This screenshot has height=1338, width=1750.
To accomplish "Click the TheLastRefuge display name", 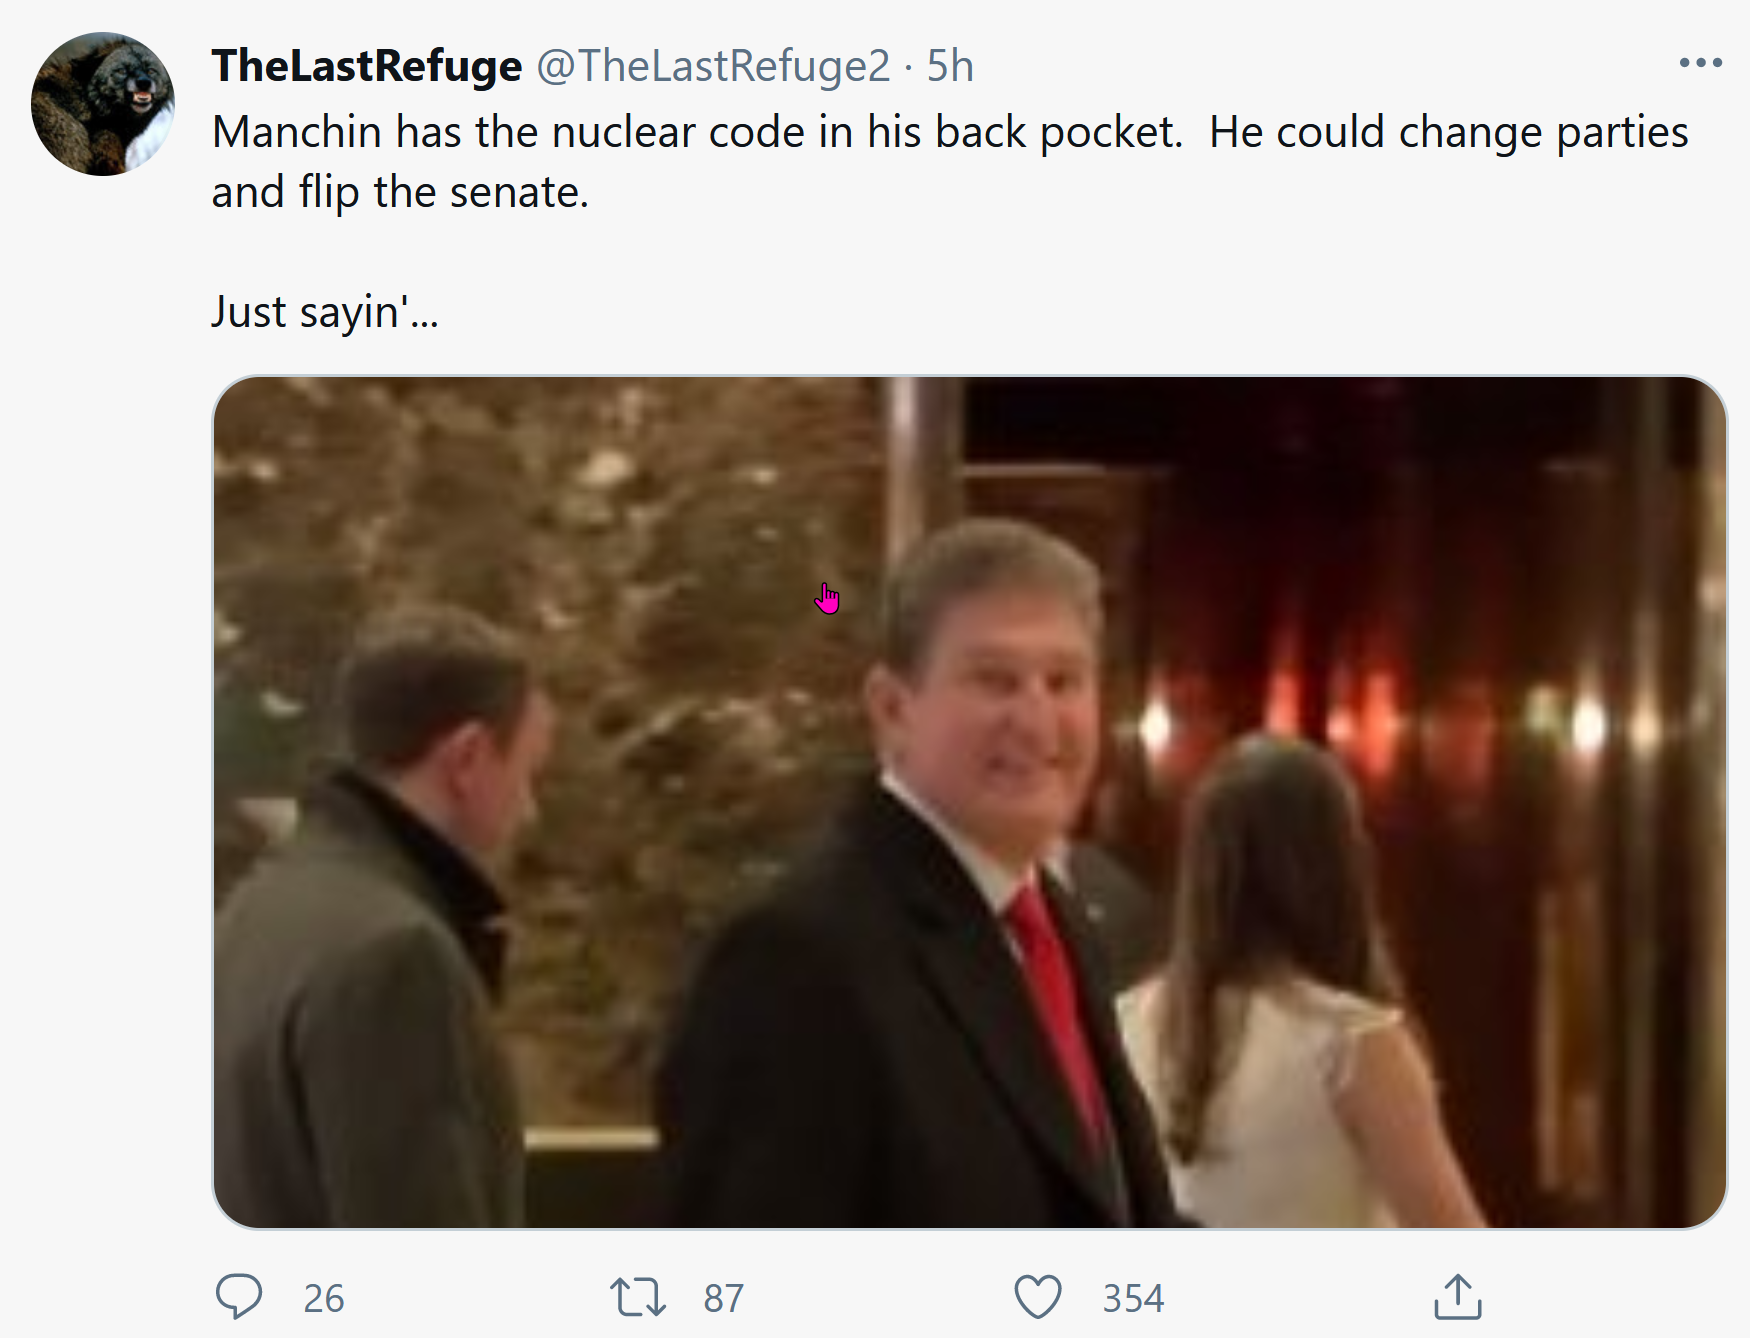I will point(367,66).
